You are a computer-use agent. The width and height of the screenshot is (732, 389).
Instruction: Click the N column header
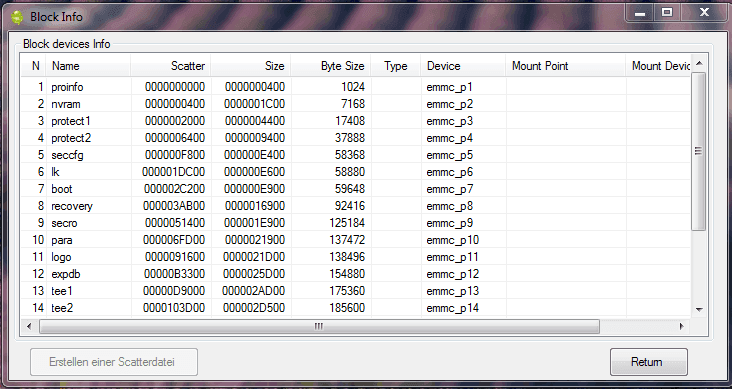(34, 66)
